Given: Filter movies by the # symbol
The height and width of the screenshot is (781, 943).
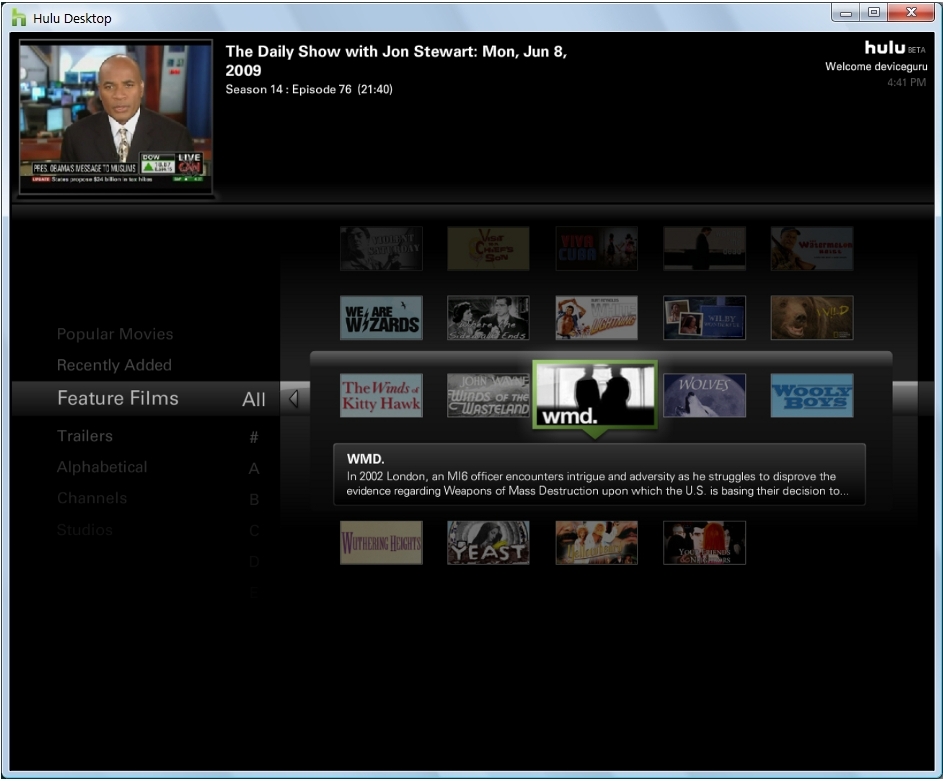Looking at the screenshot, I should (x=254, y=437).
